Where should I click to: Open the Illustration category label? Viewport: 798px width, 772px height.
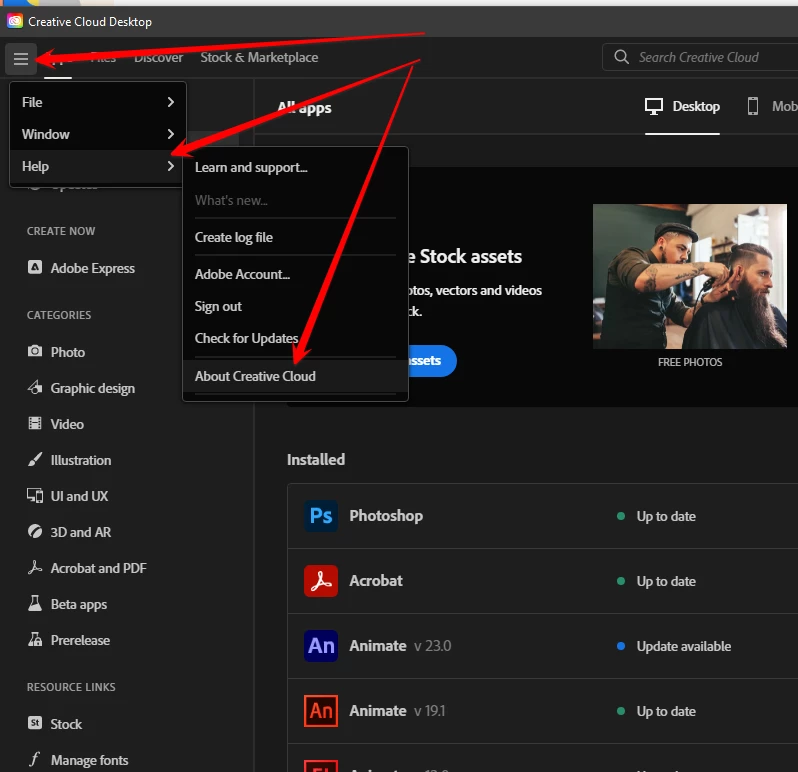click(81, 460)
